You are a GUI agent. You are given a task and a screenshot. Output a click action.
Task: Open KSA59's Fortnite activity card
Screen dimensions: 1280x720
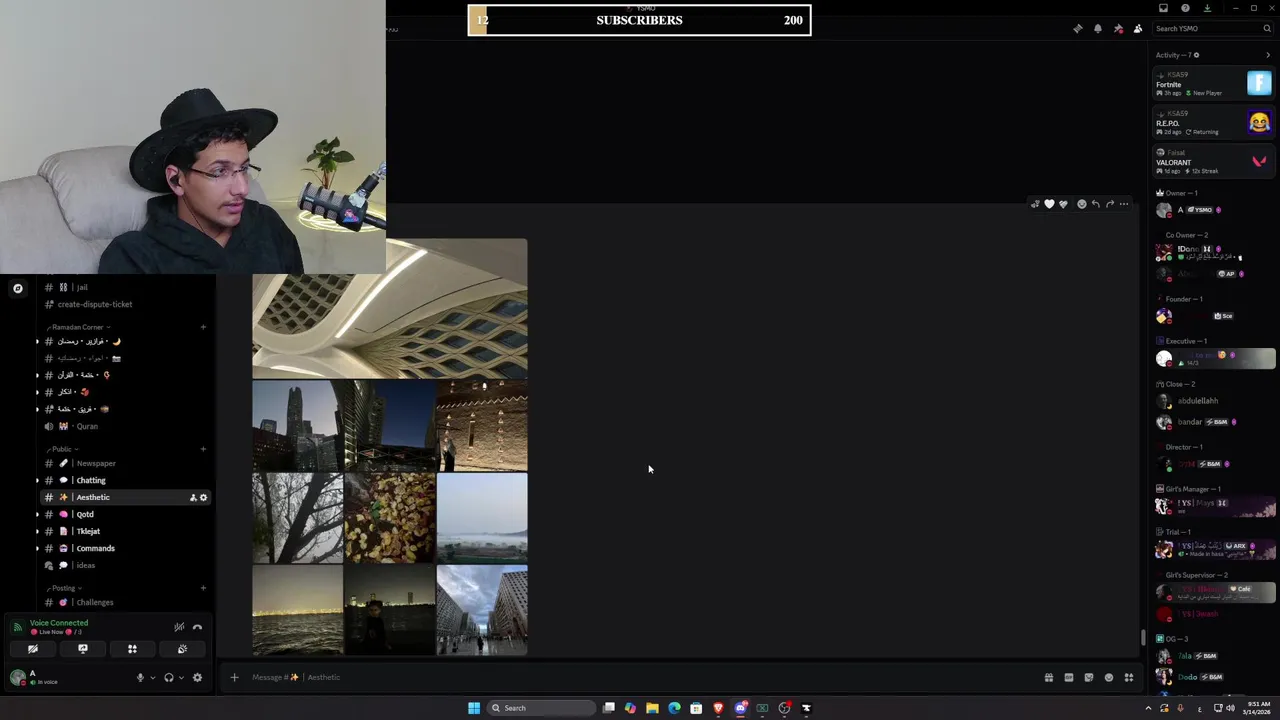(x=1214, y=84)
